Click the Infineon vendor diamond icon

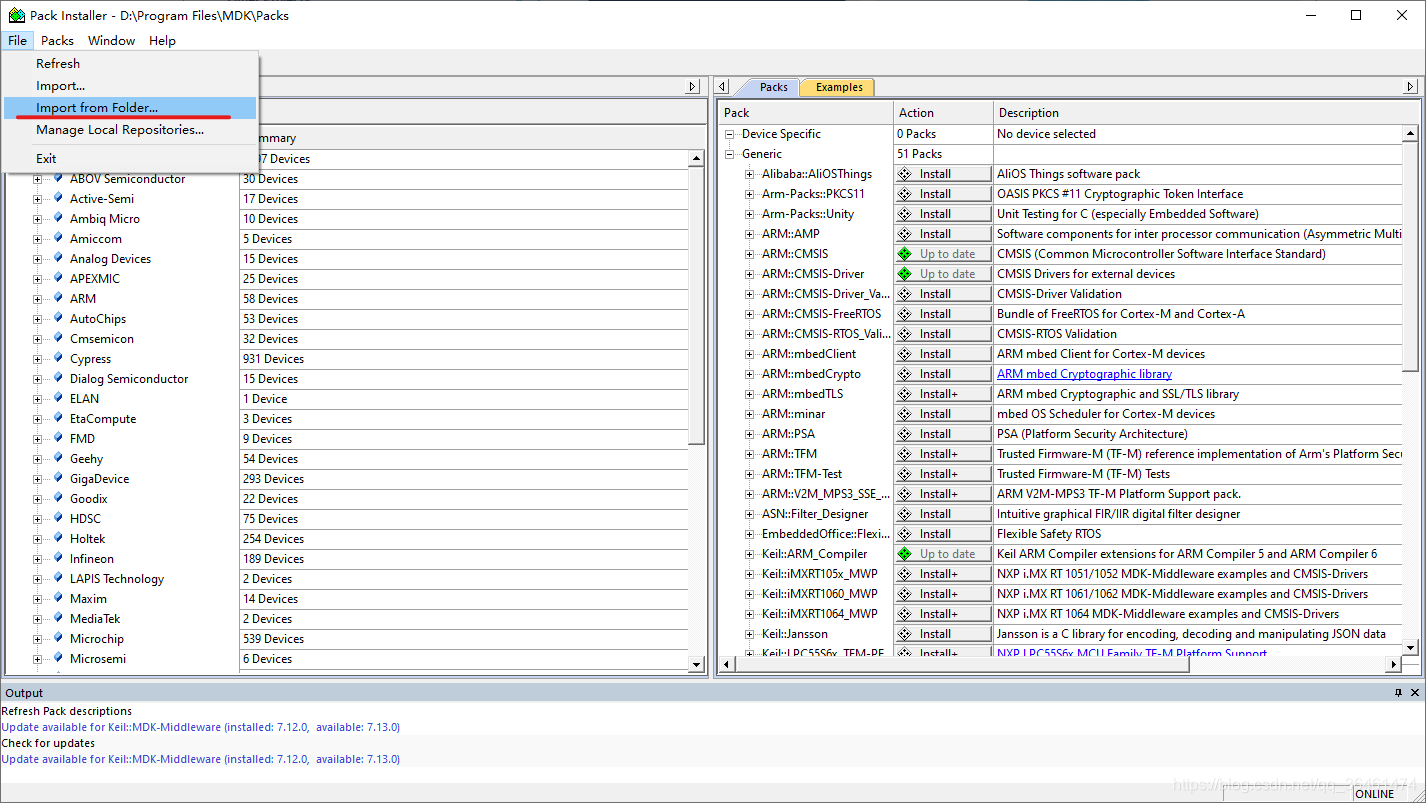pyautogui.click(x=58, y=558)
